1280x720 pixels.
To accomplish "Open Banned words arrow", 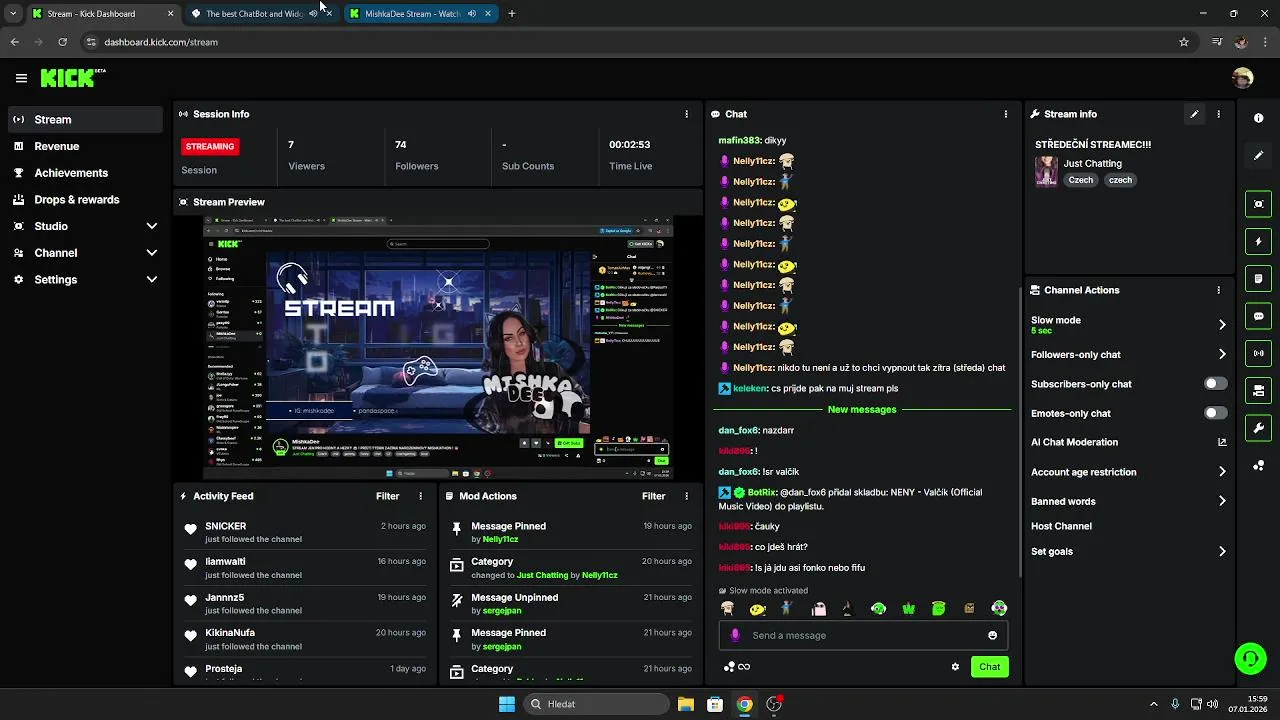I will point(1222,501).
